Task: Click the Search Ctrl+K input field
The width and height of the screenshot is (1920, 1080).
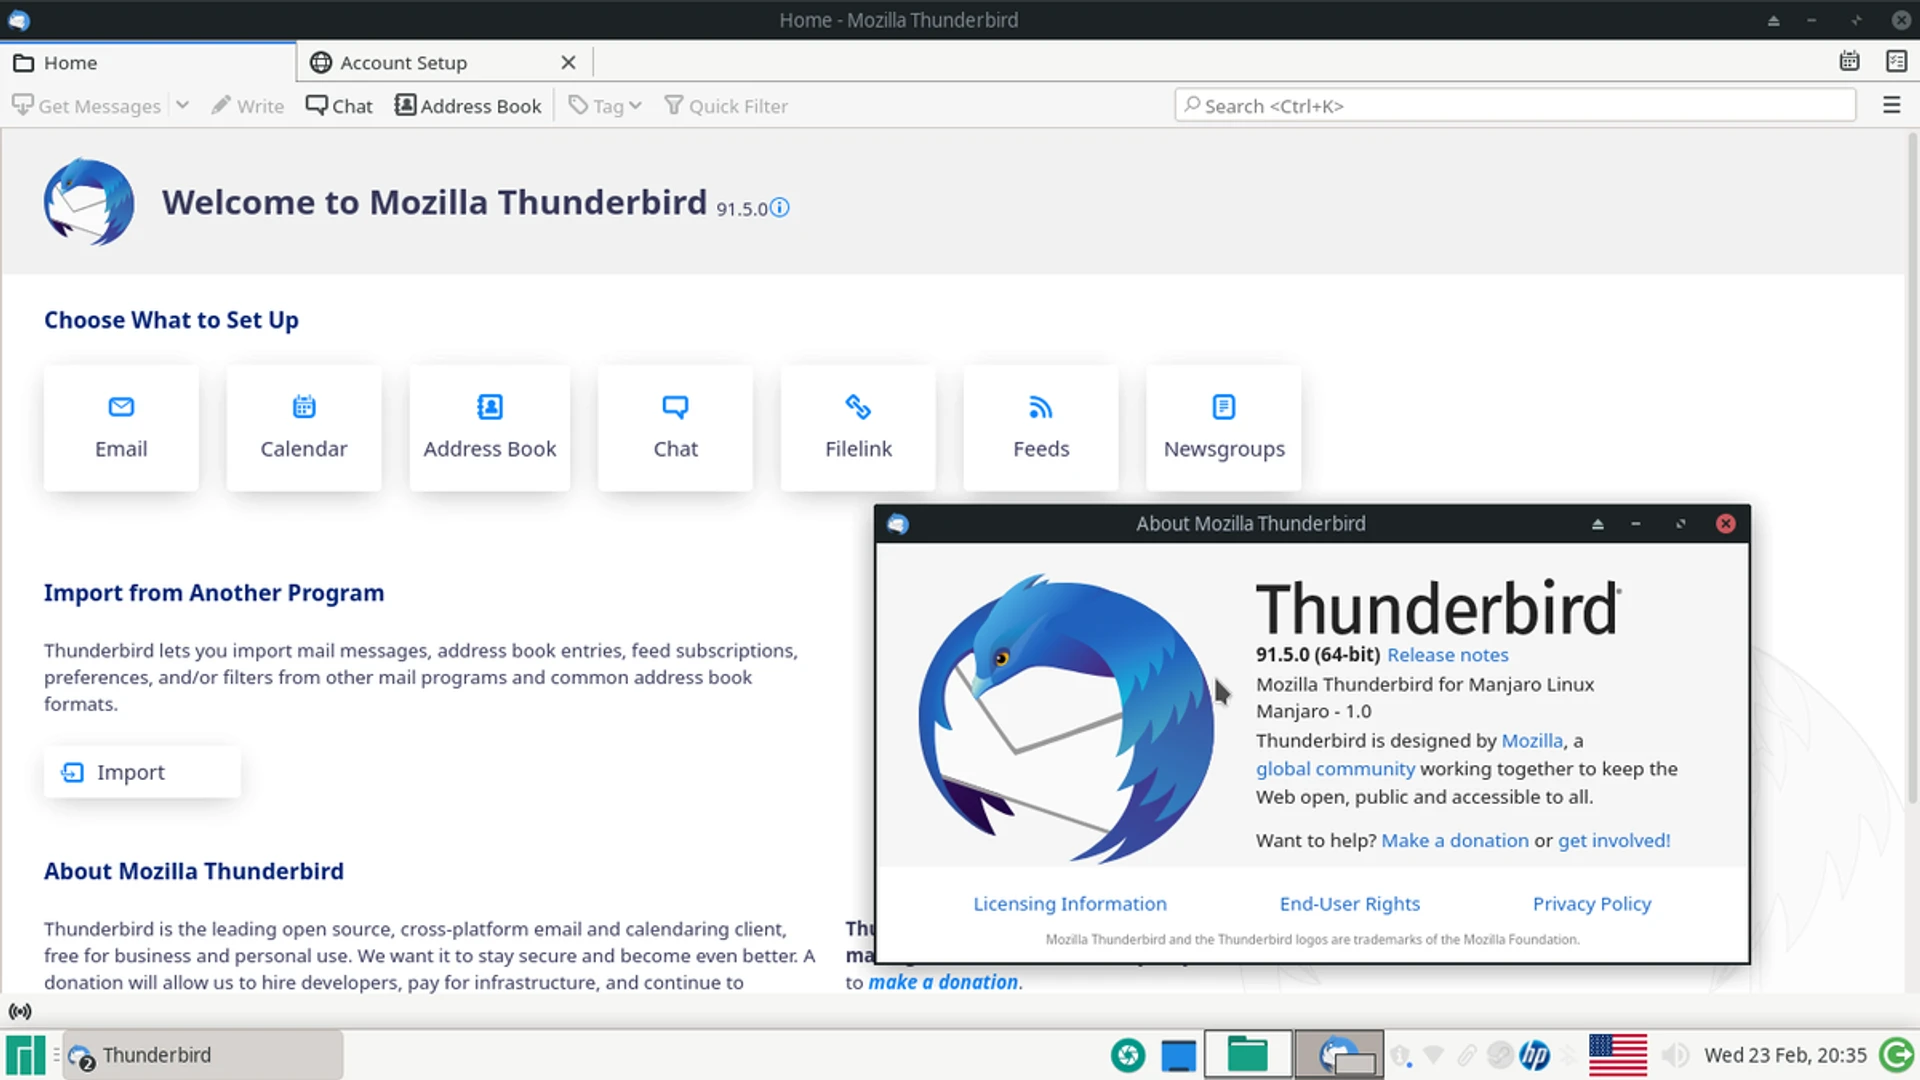Action: tap(1515, 105)
